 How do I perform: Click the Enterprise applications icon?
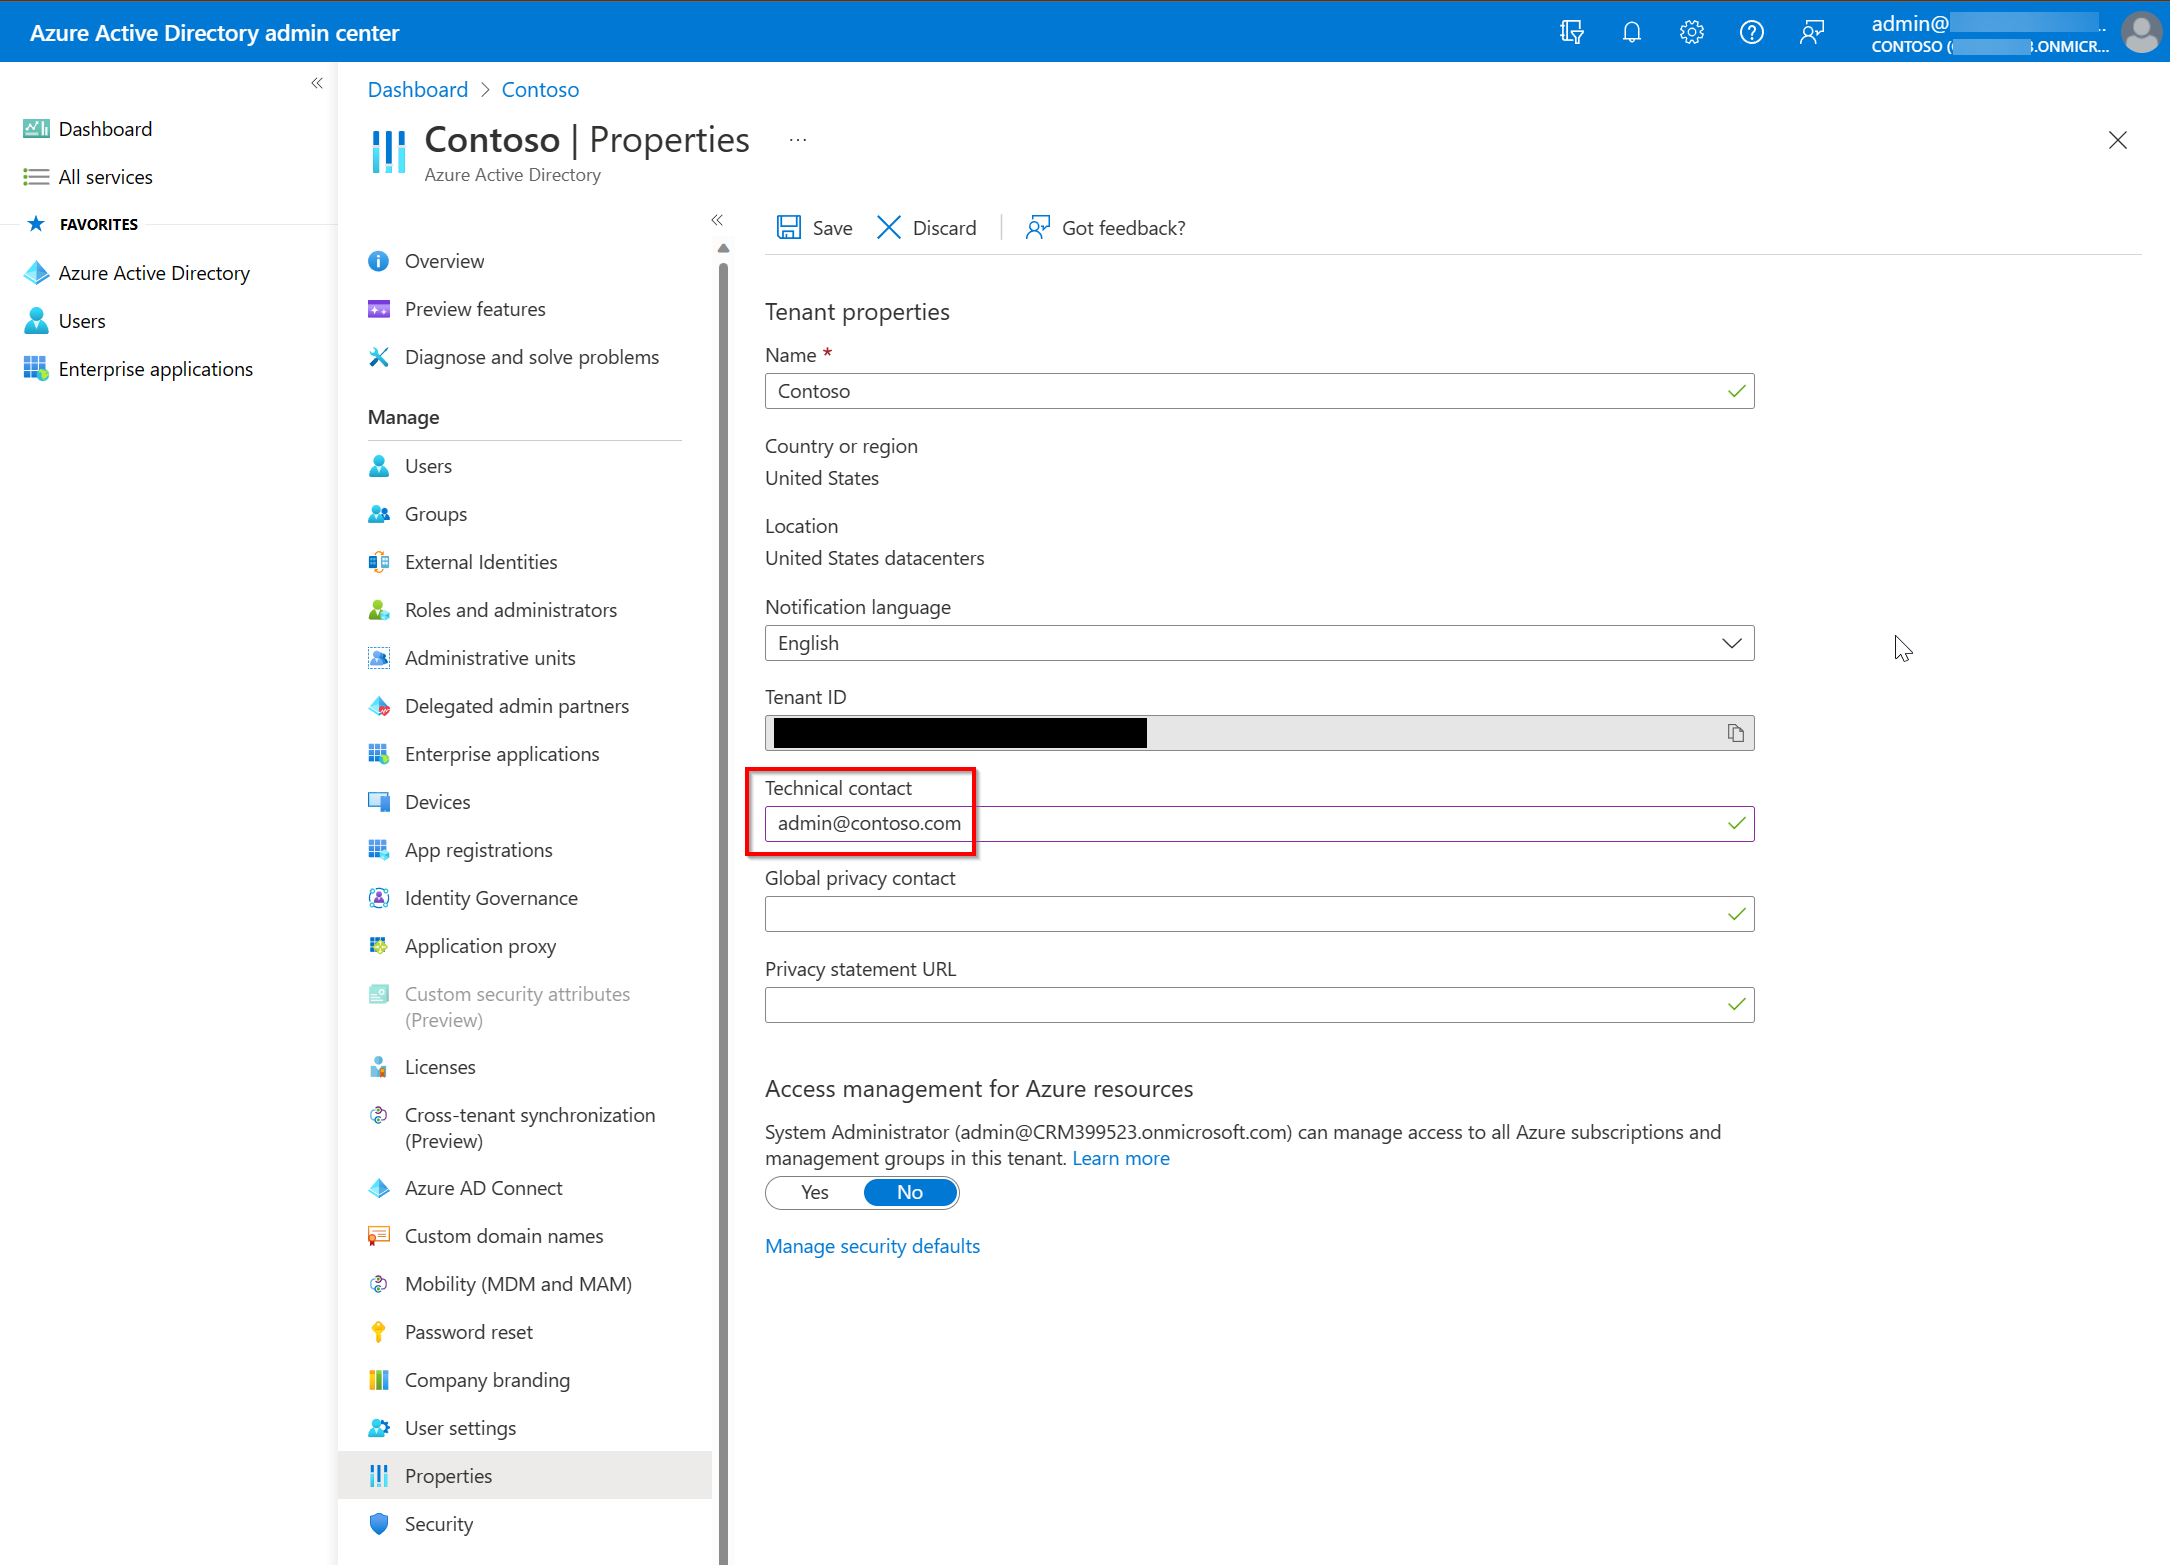(35, 367)
